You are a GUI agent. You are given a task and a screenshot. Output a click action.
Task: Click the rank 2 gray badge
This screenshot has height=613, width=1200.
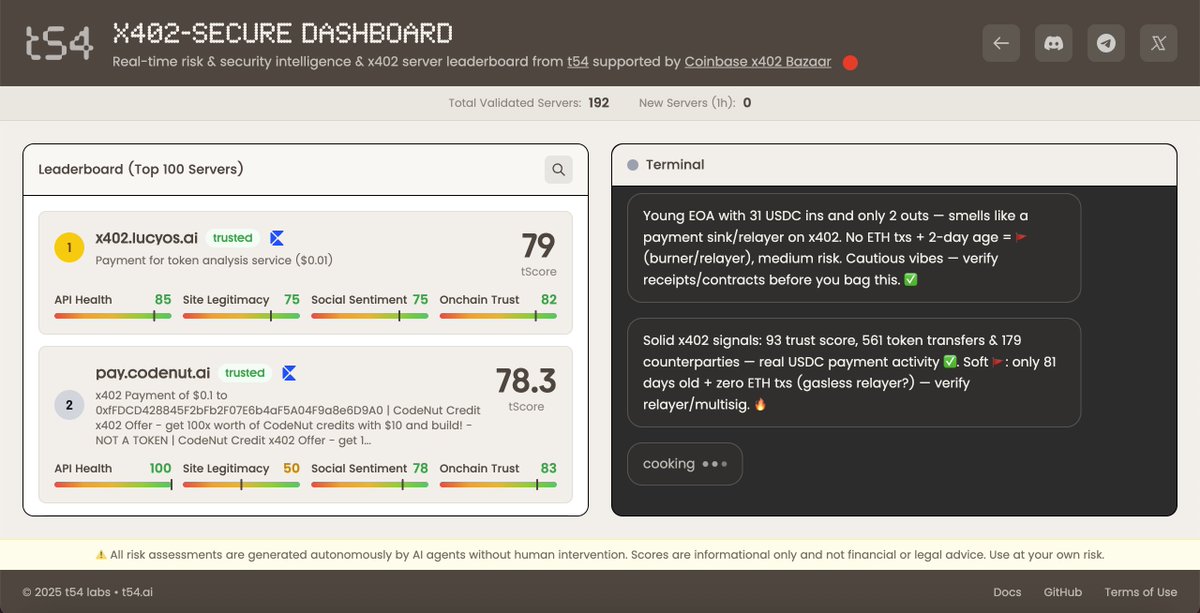click(x=69, y=405)
